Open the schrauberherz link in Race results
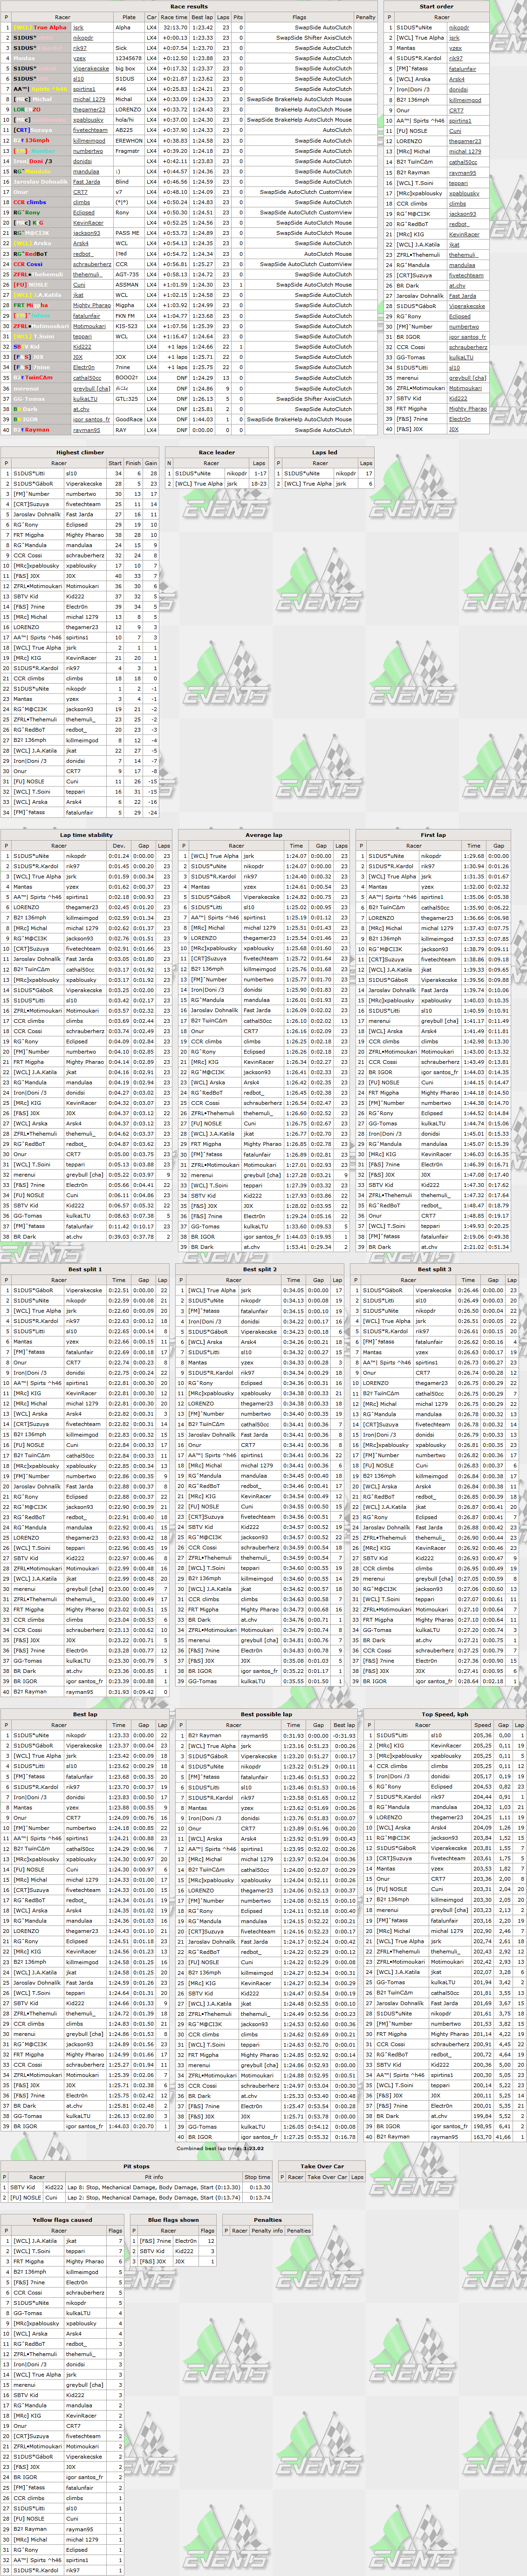 92,264
